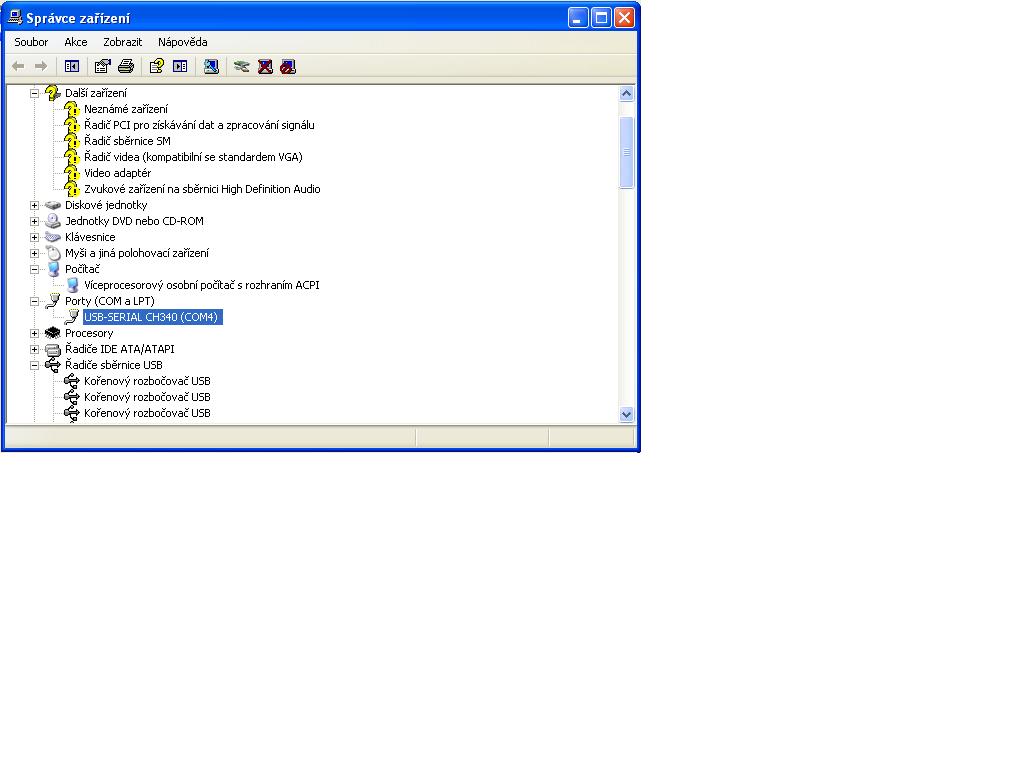
Task: Select the Neznámé zařízení device
Action: 126,109
